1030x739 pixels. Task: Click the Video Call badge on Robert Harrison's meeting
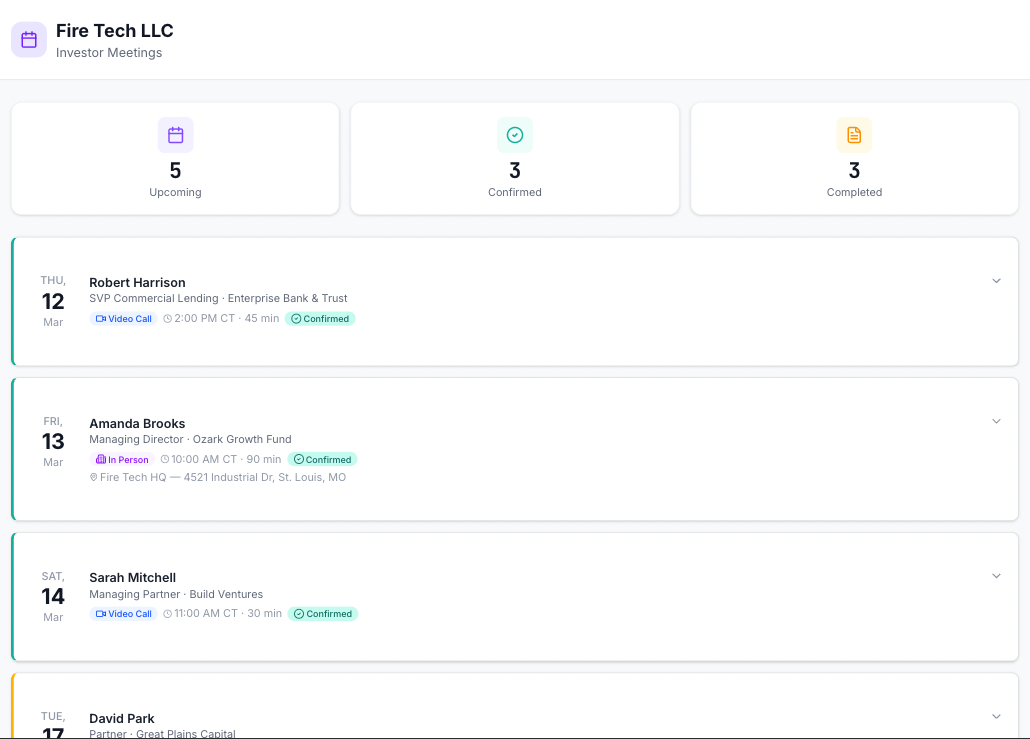click(x=123, y=319)
